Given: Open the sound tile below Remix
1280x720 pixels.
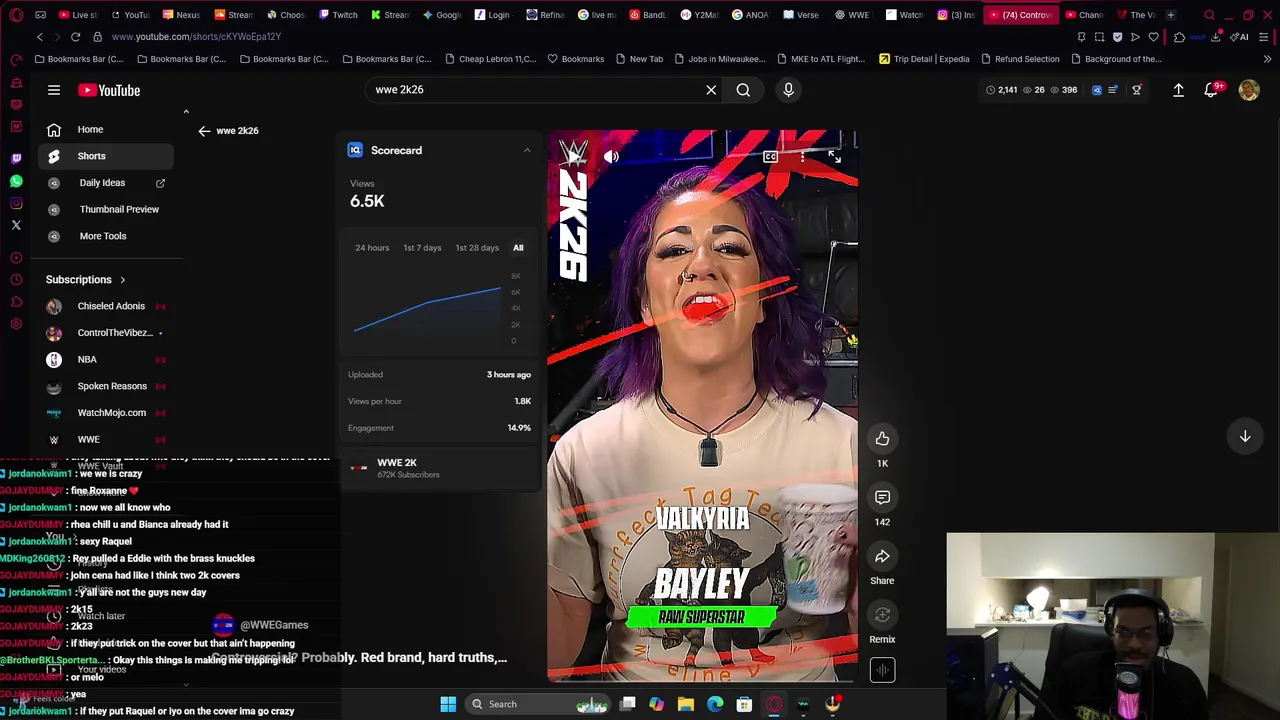Looking at the screenshot, I should (882, 670).
